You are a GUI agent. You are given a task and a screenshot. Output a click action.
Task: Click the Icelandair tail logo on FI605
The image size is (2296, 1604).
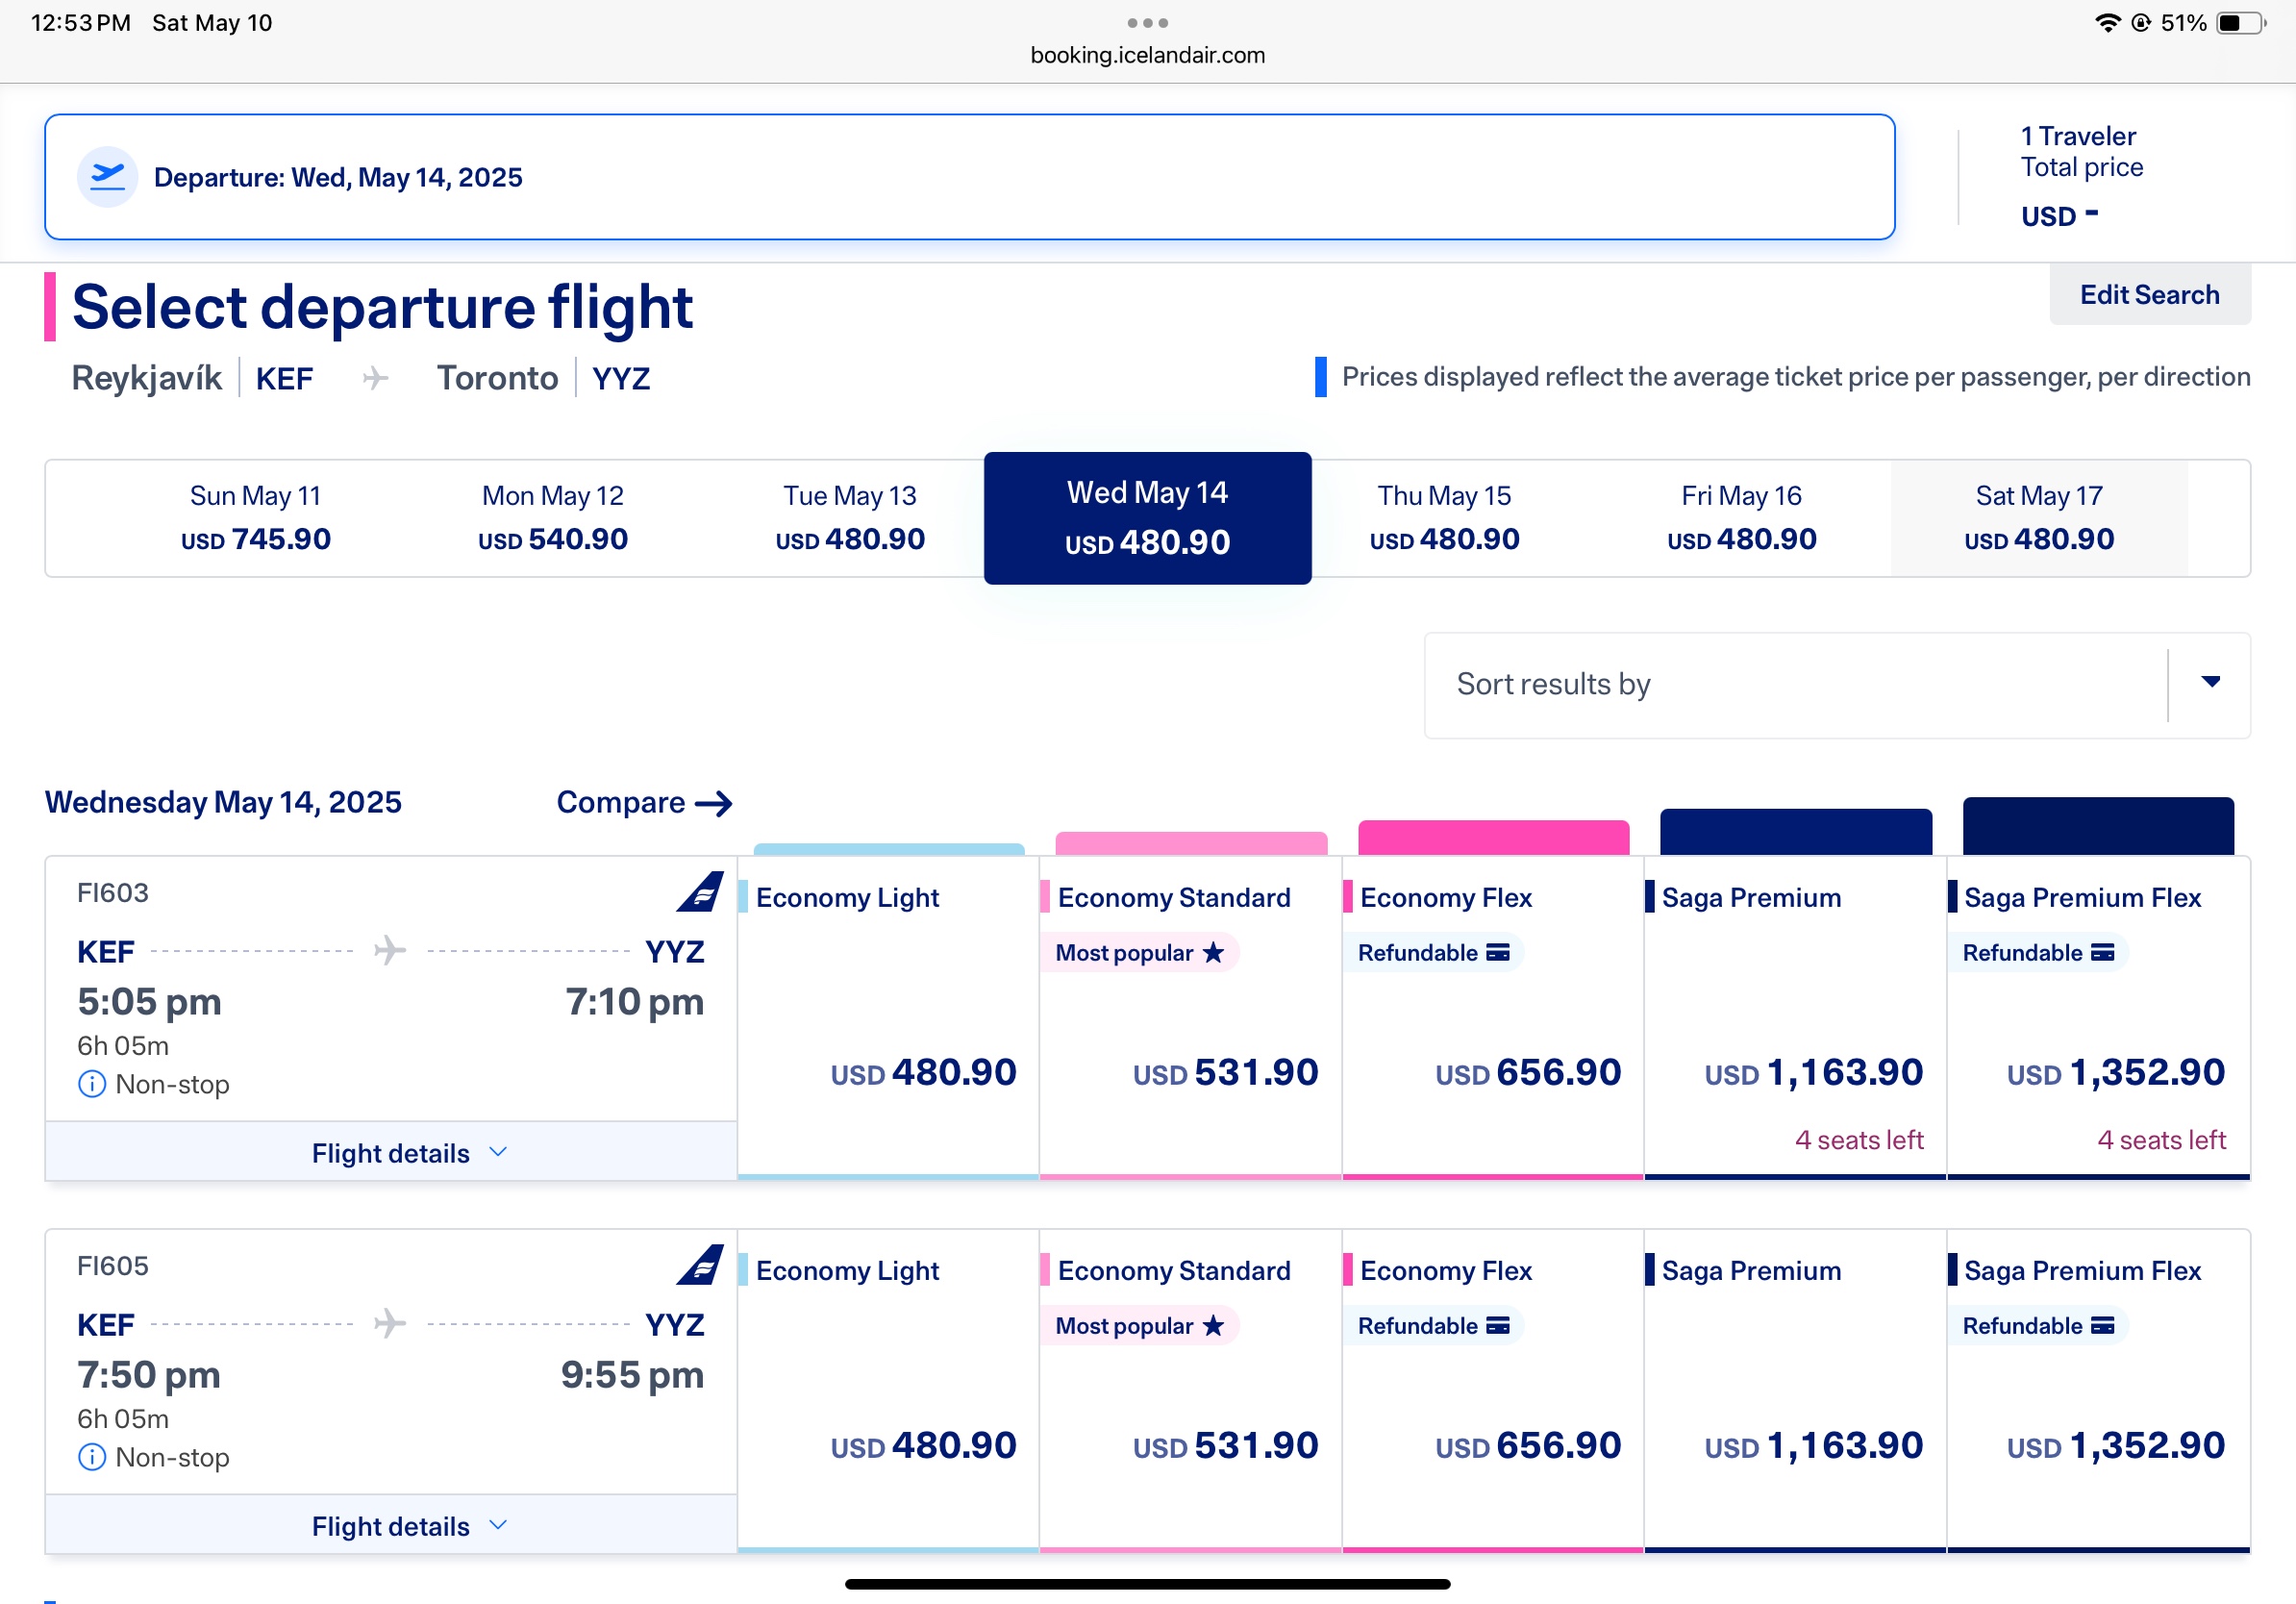(700, 1264)
